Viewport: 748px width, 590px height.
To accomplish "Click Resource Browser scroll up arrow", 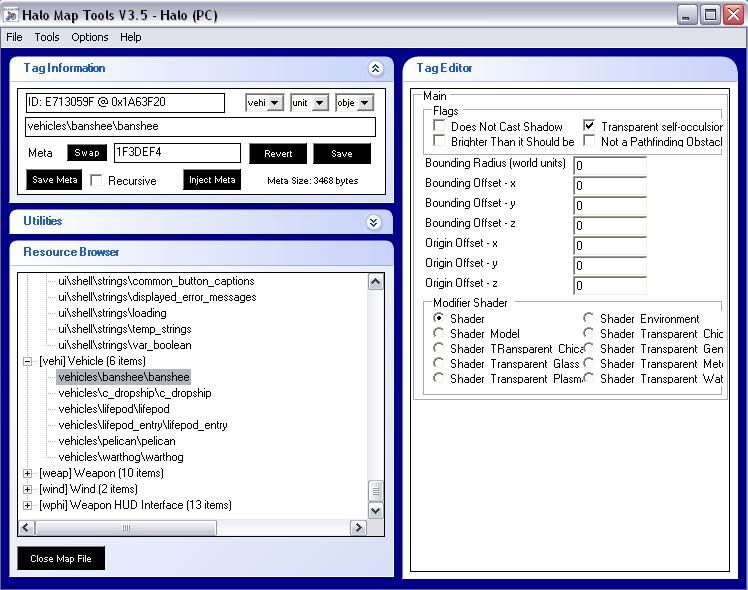I will click(x=375, y=282).
